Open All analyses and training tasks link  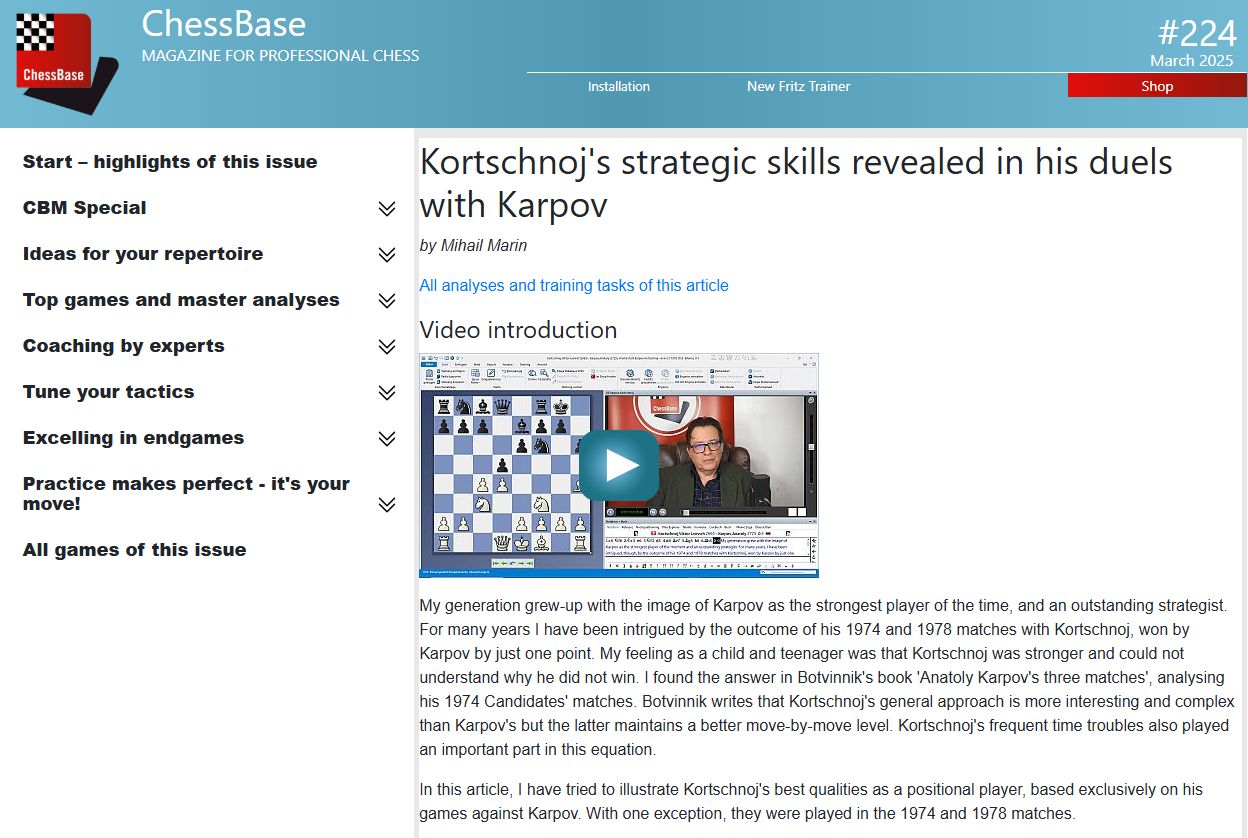point(573,286)
